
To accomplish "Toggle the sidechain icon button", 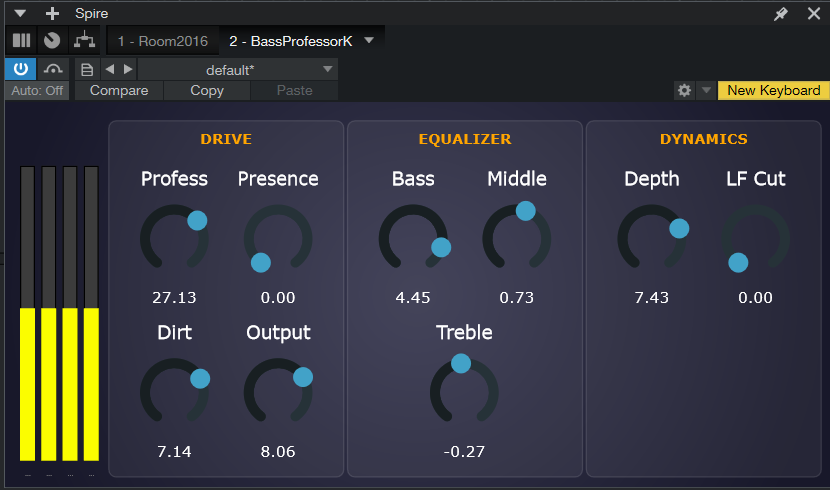I will [x=53, y=69].
